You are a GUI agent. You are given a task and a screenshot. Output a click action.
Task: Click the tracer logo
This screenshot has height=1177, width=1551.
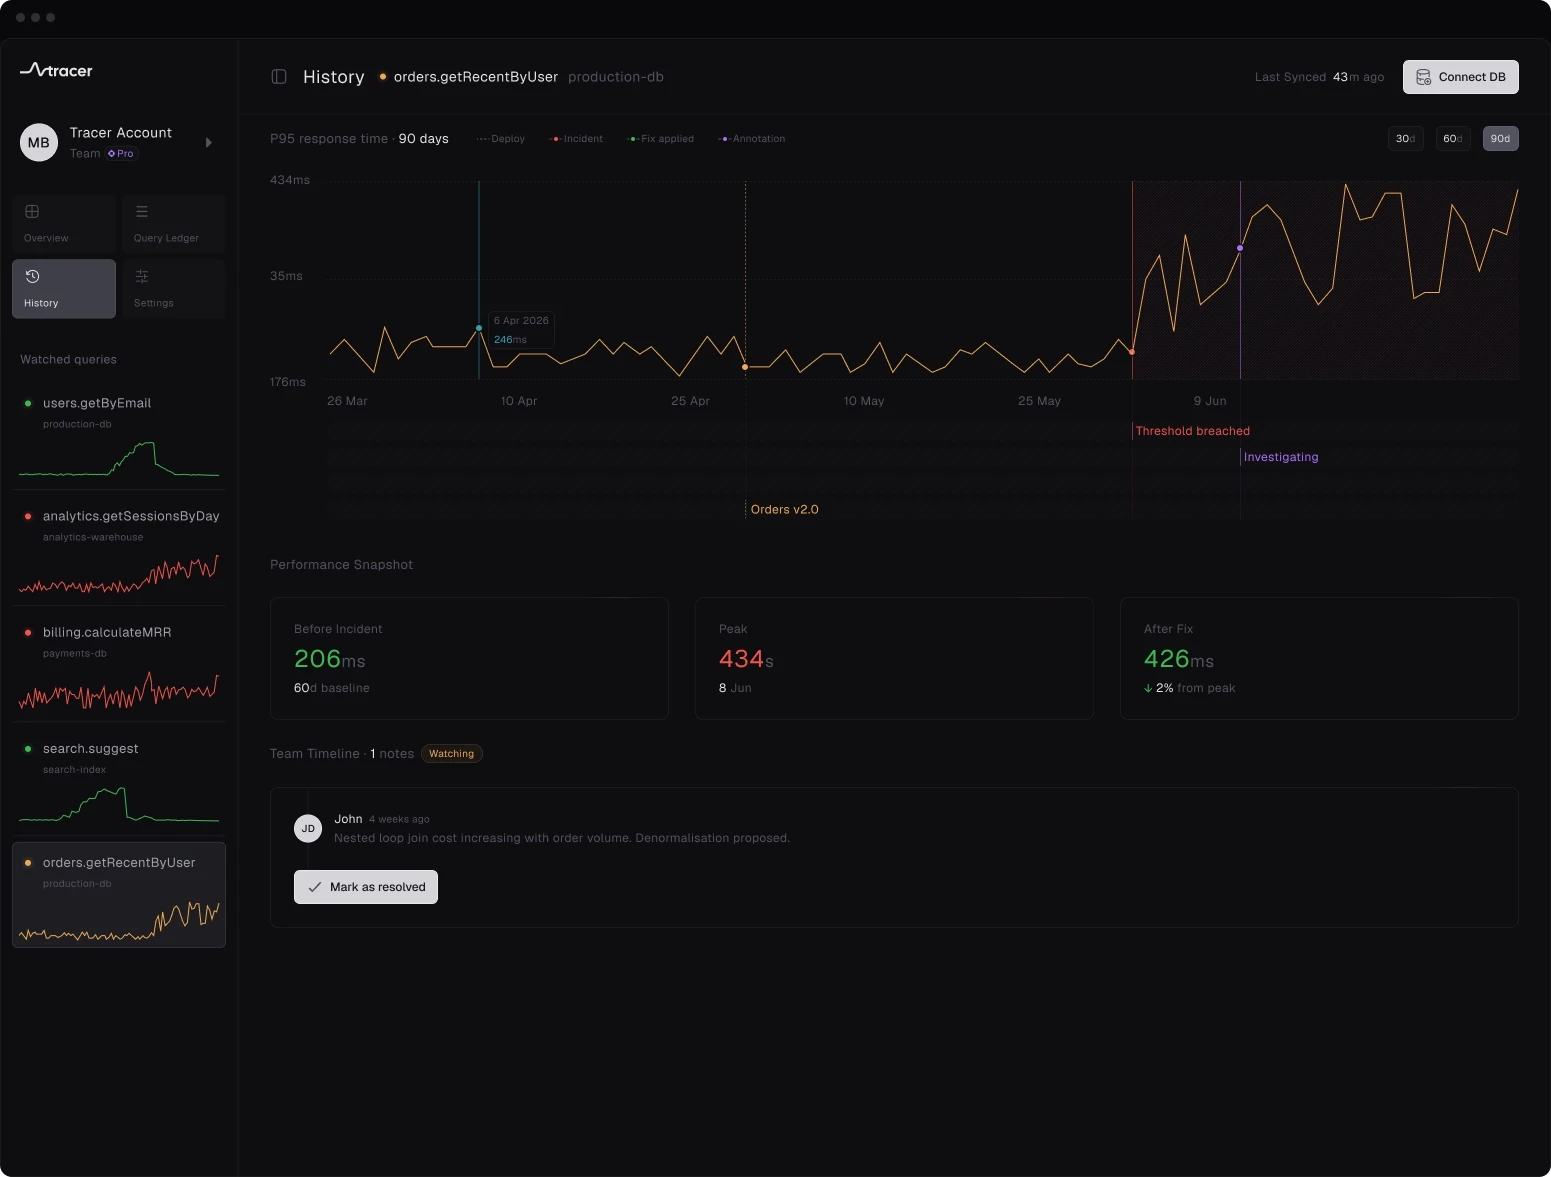click(x=56, y=70)
